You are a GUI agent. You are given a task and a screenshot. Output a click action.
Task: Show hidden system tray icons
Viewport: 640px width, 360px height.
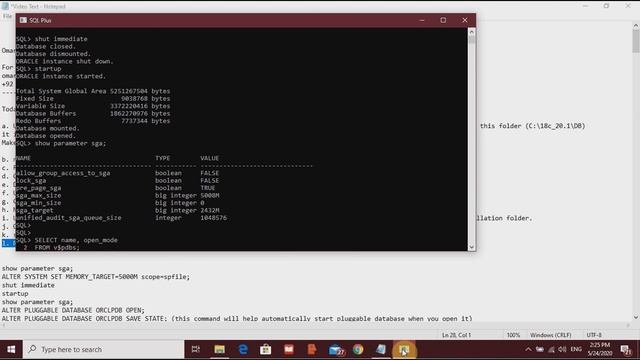(528, 349)
